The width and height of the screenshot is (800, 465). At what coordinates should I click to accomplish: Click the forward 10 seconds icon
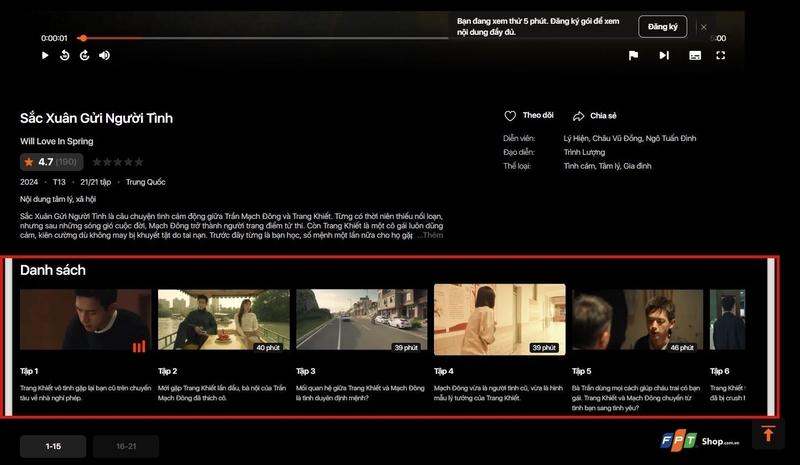pyautogui.click(x=85, y=56)
